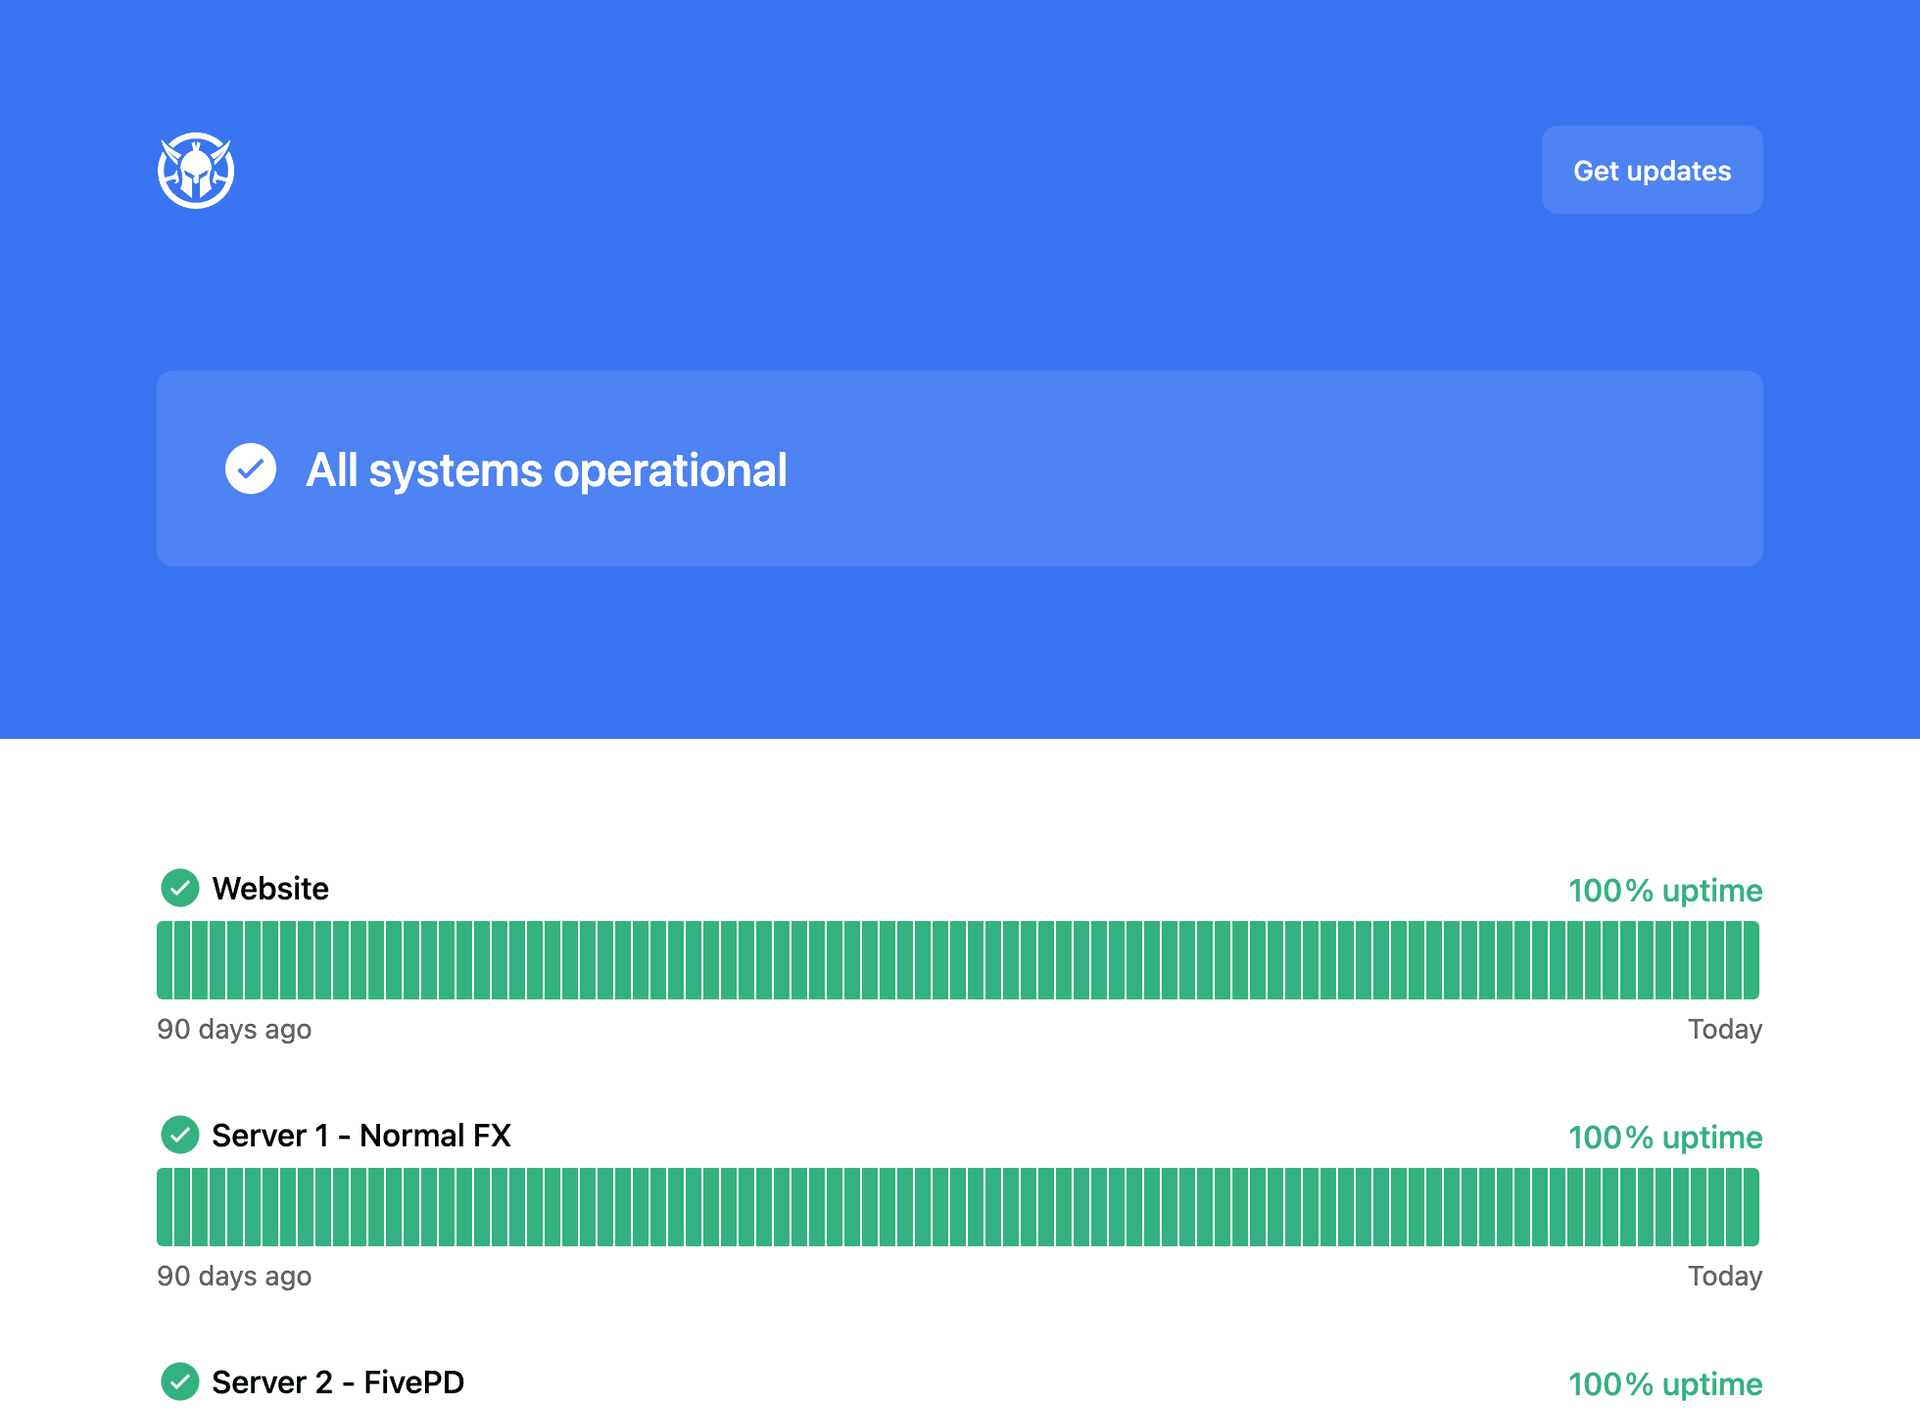Click Server 1 green check icon
1920x1415 pixels.
click(x=180, y=1135)
